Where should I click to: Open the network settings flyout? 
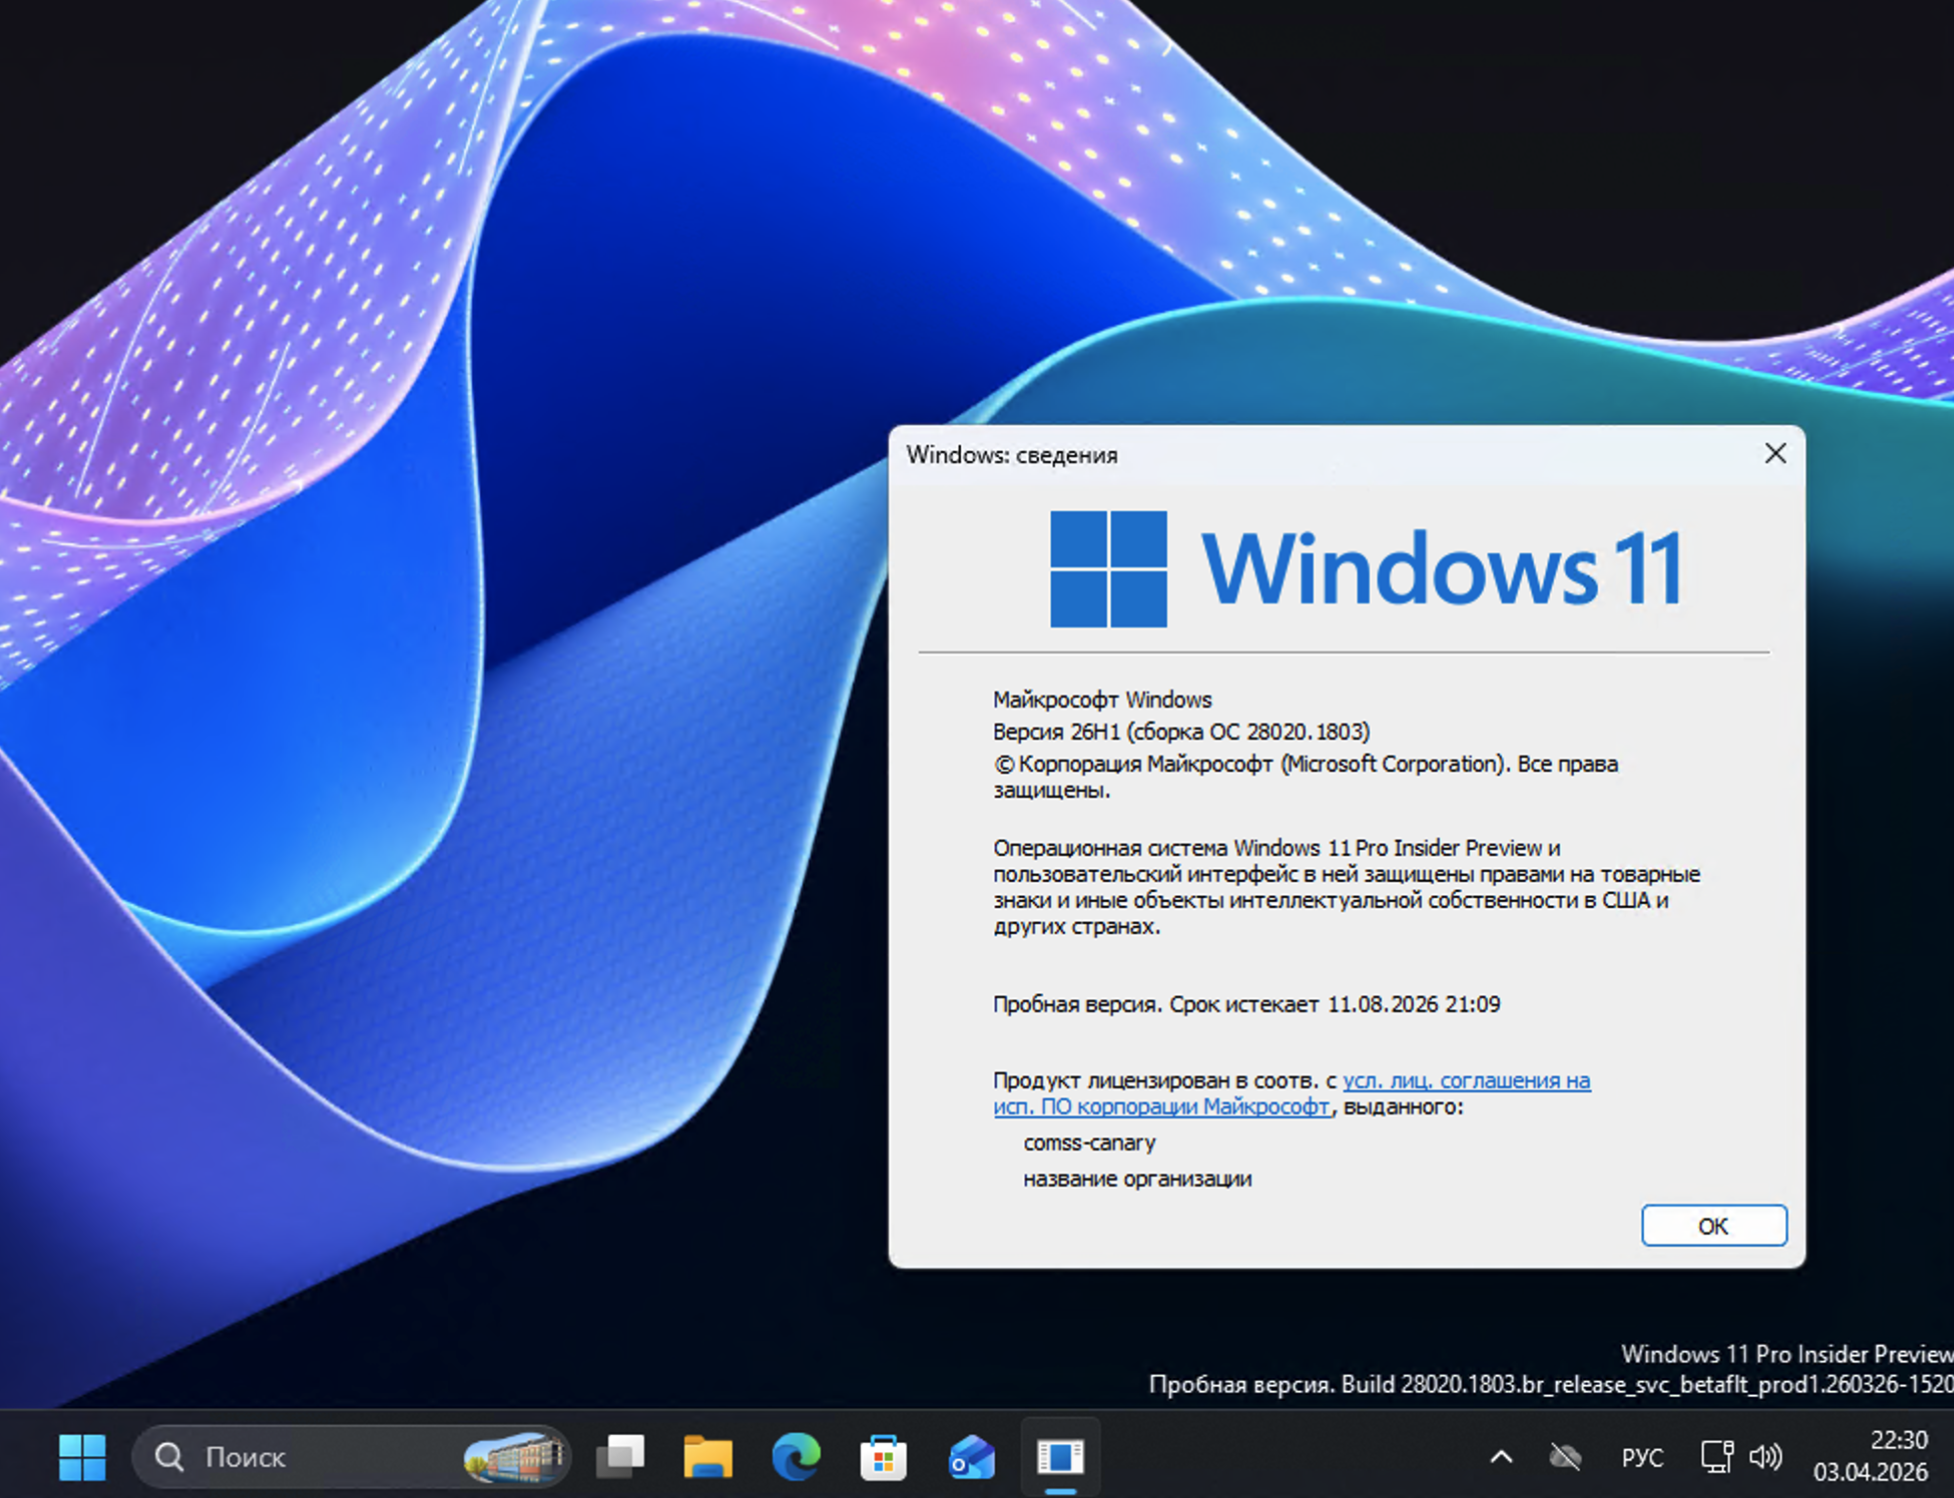[1716, 1458]
